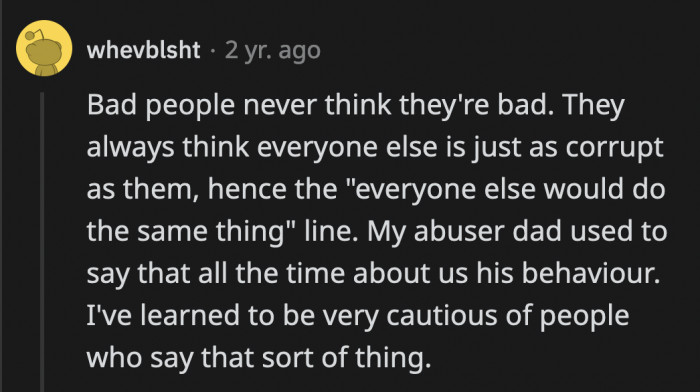The height and width of the screenshot is (392, 700).
Task: Open the whevblsht user profile link
Action: pos(143,50)
